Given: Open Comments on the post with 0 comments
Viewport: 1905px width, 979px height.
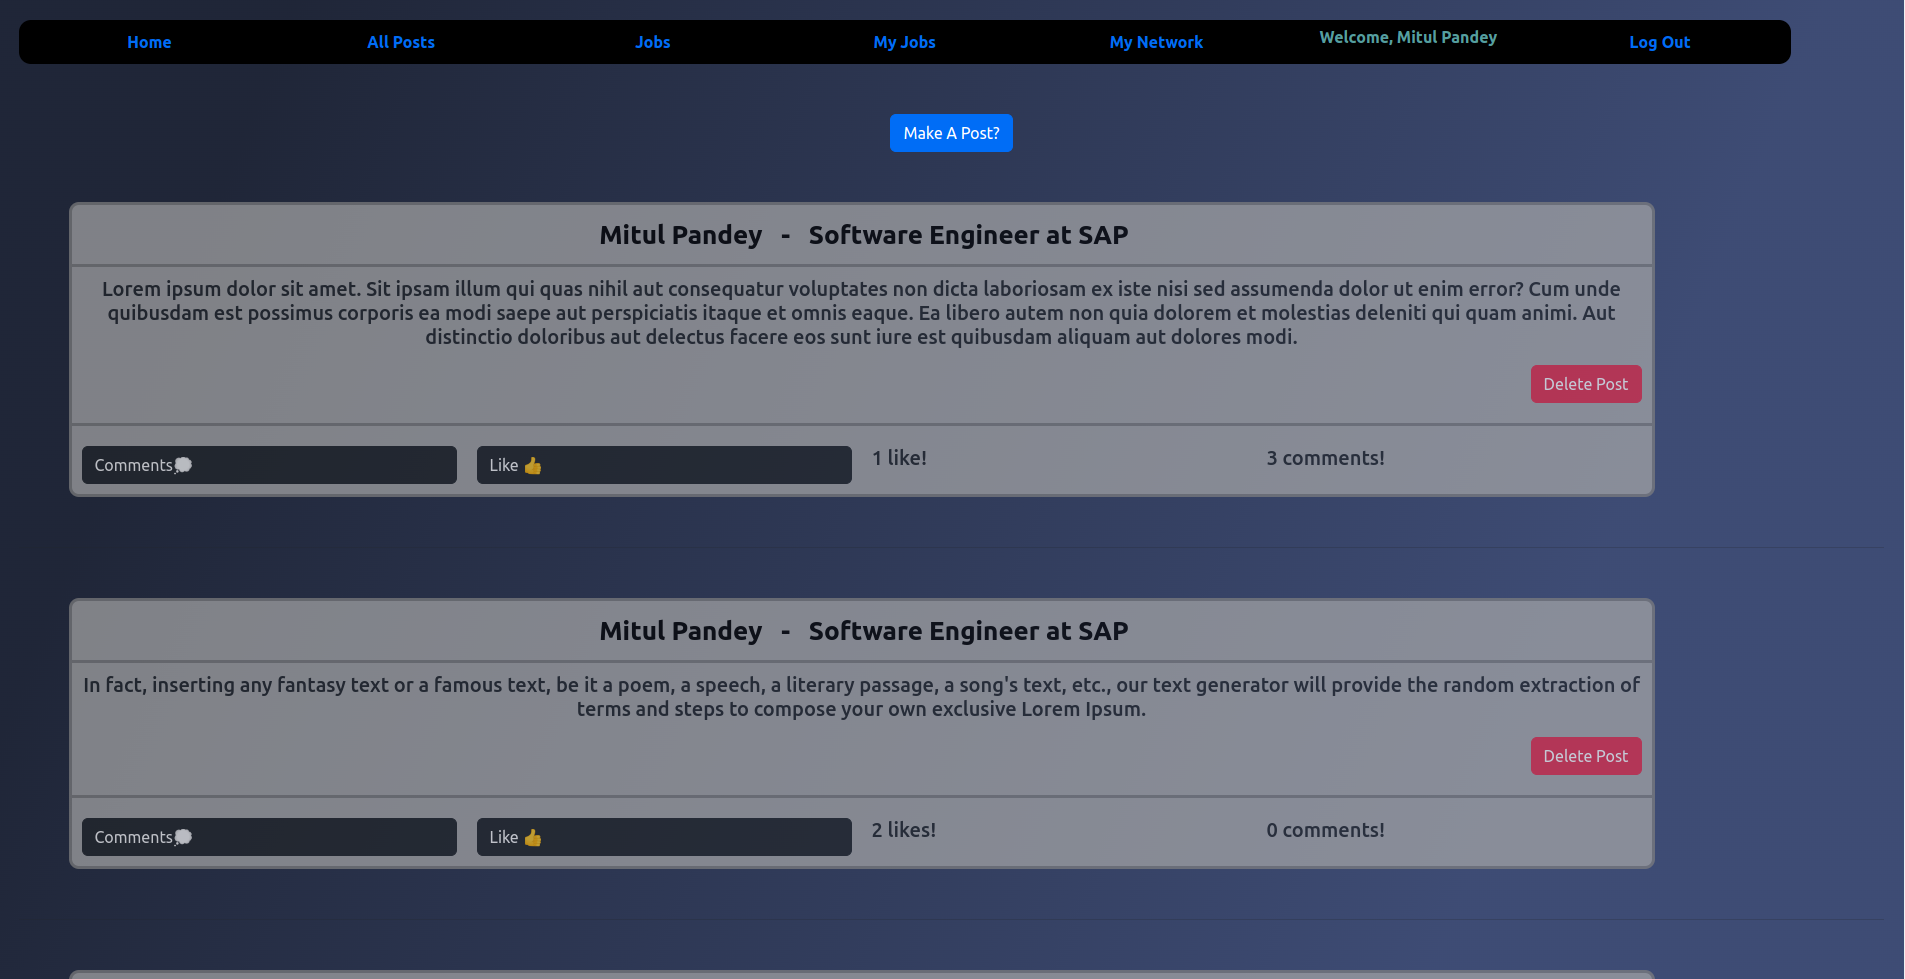Looking at the screenshot, I should [269, 837].
